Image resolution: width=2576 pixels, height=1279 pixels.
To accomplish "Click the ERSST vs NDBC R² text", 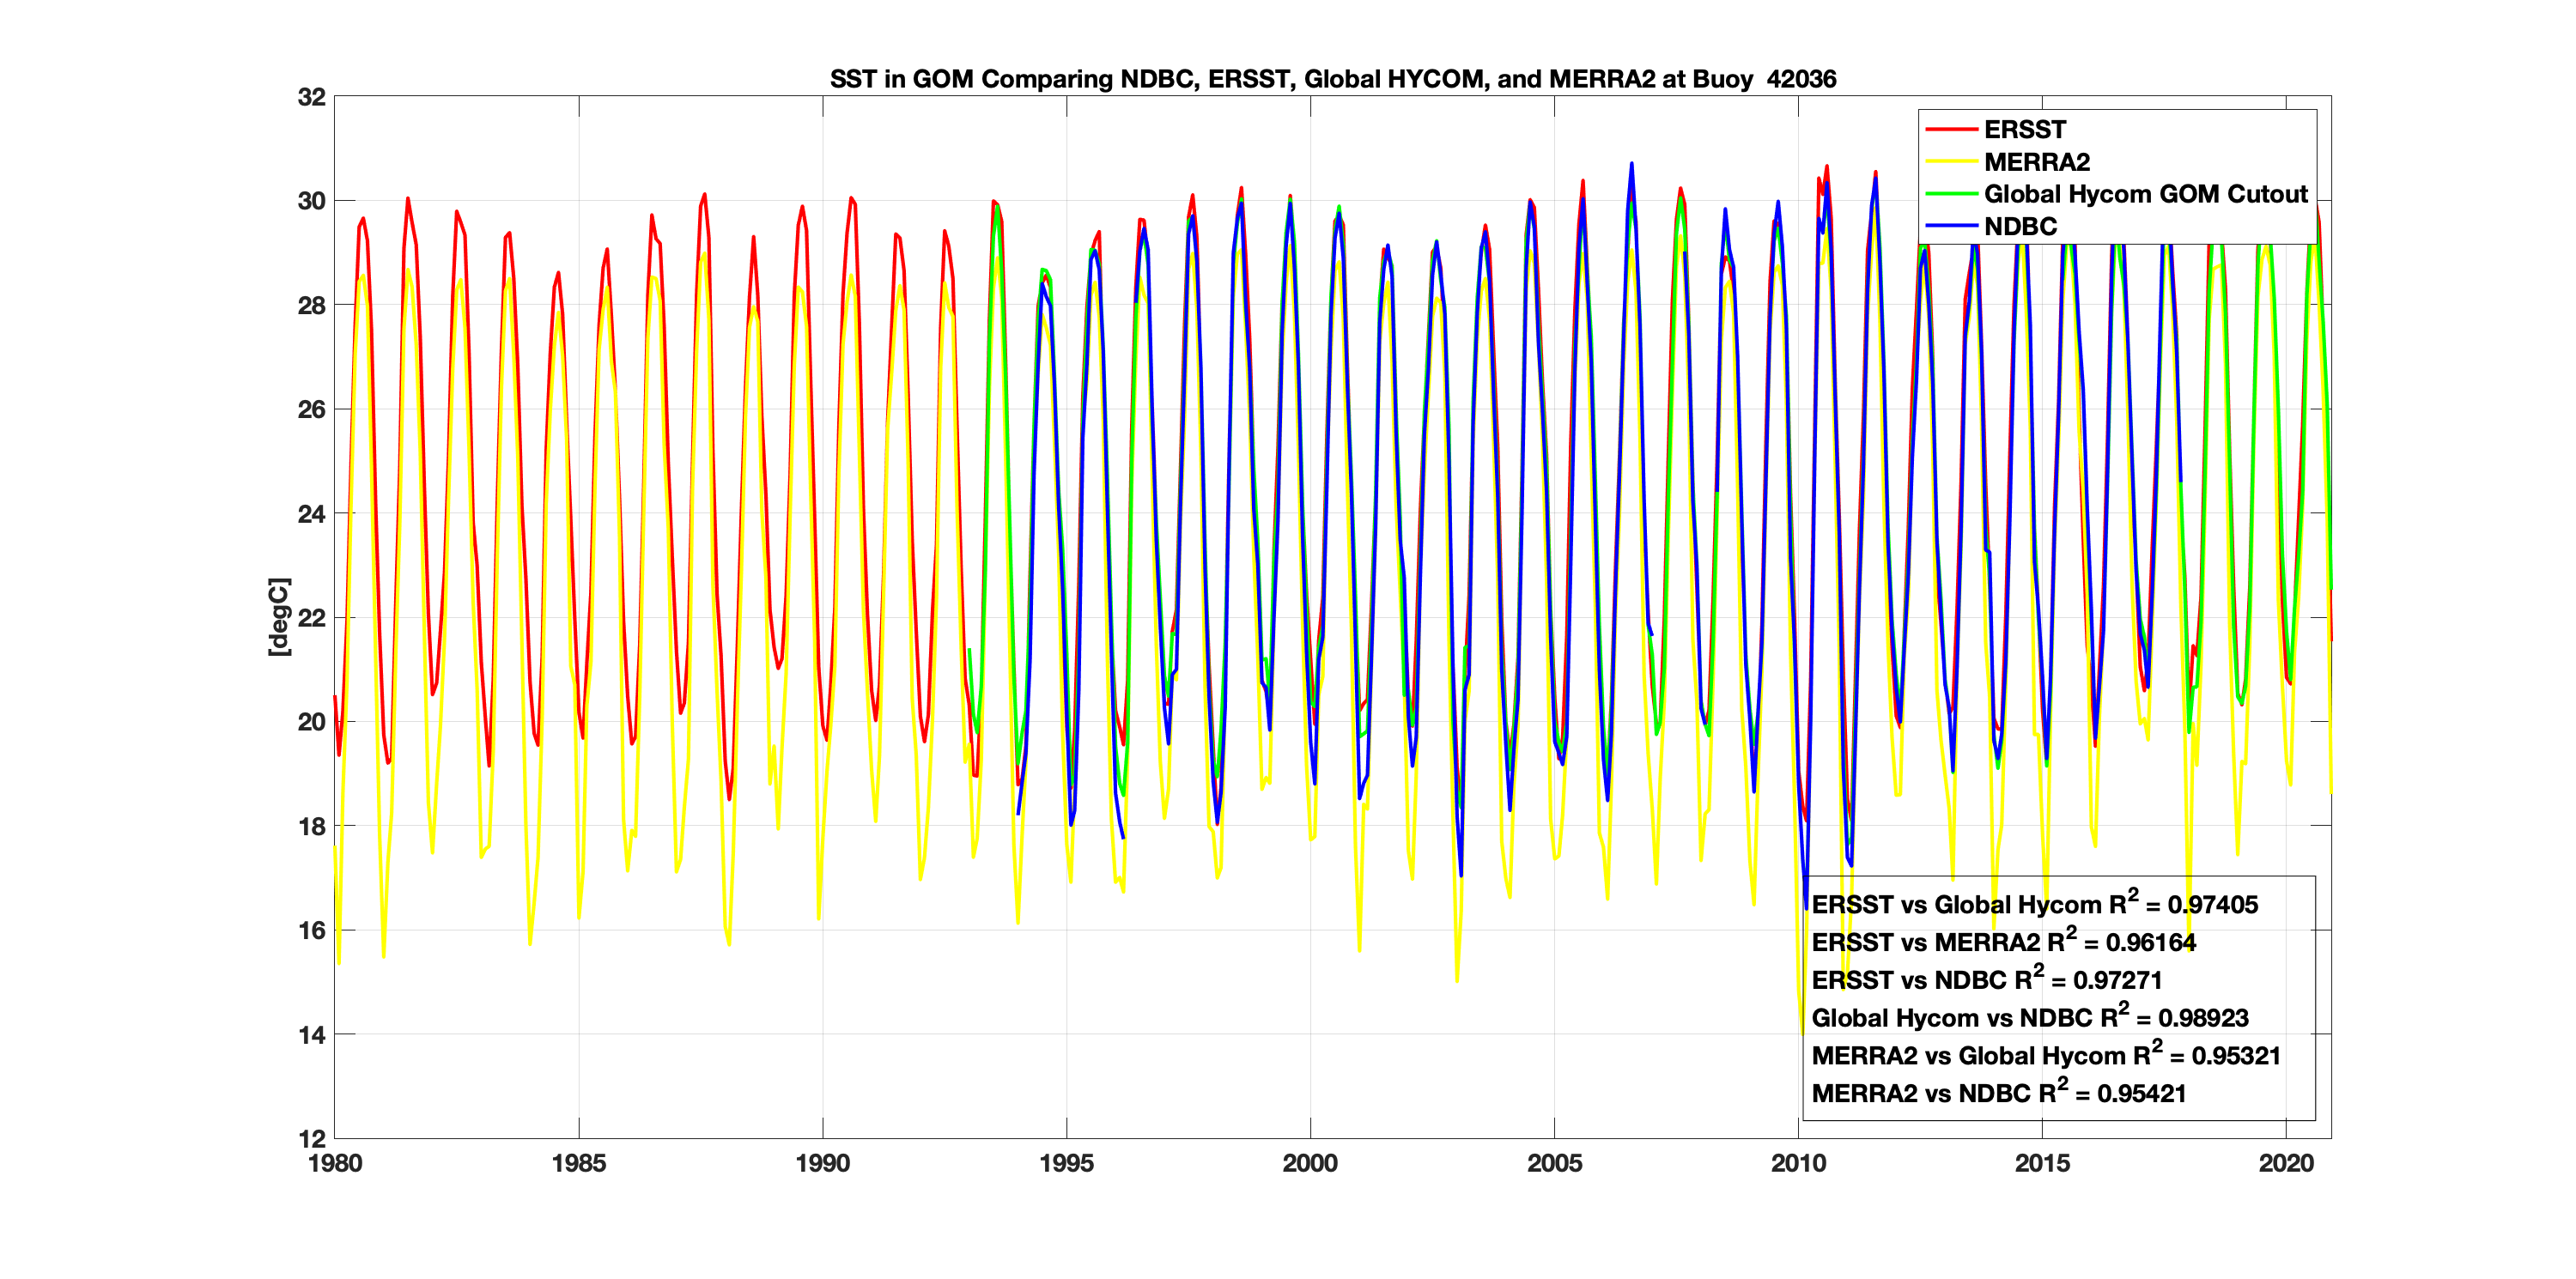I will [x=1986, y=980].
